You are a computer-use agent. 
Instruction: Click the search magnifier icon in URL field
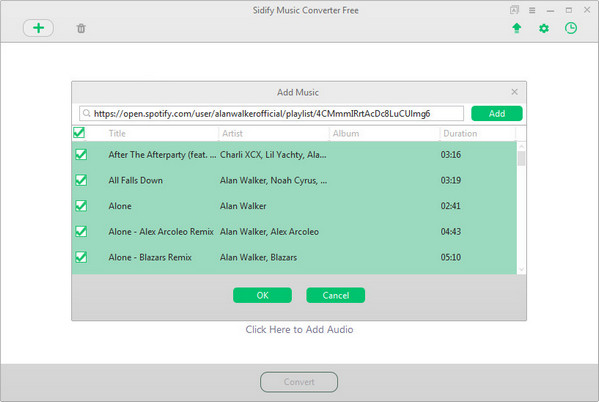pos(87,113)
